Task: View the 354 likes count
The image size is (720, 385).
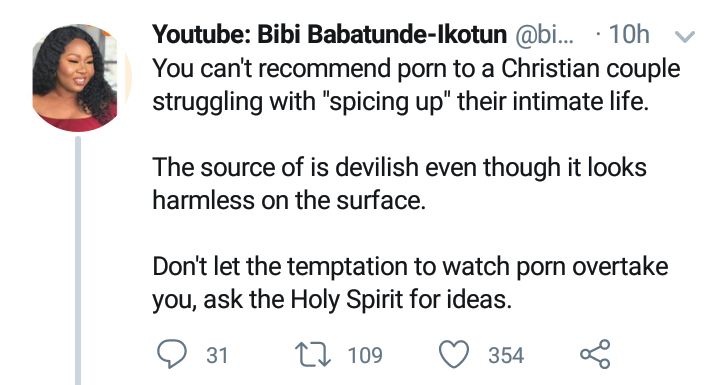Action: (506, 355)
